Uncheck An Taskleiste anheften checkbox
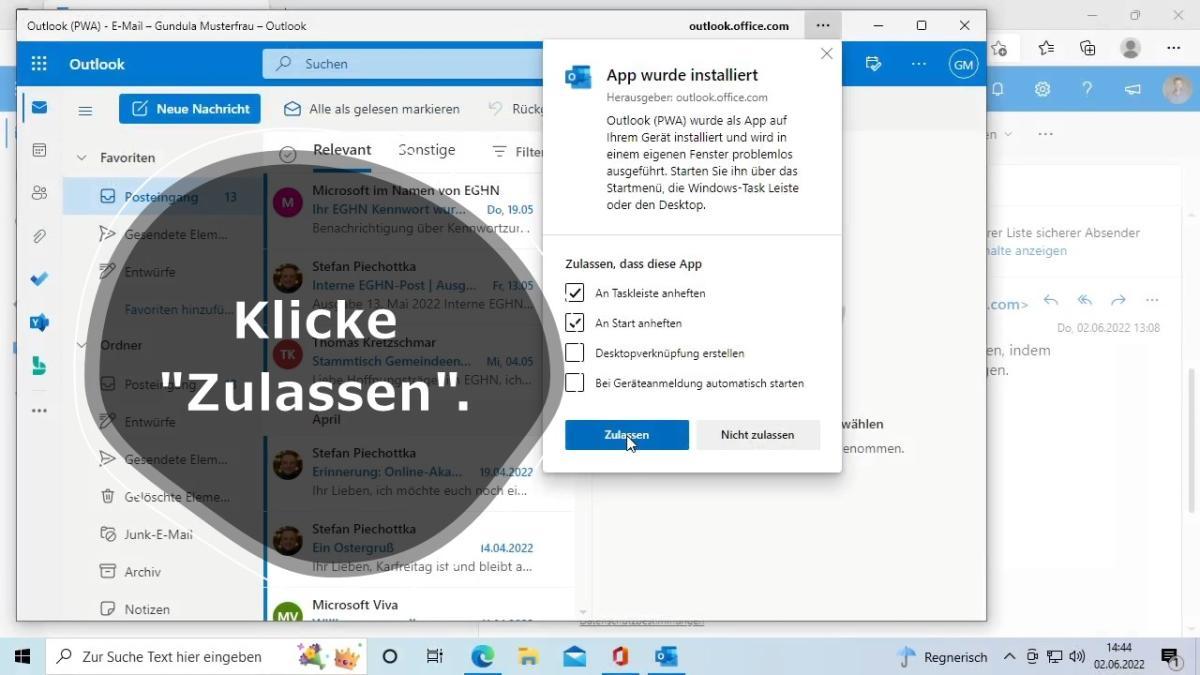The width and height of the screenshot is (1200, 675). click(575, 293)
